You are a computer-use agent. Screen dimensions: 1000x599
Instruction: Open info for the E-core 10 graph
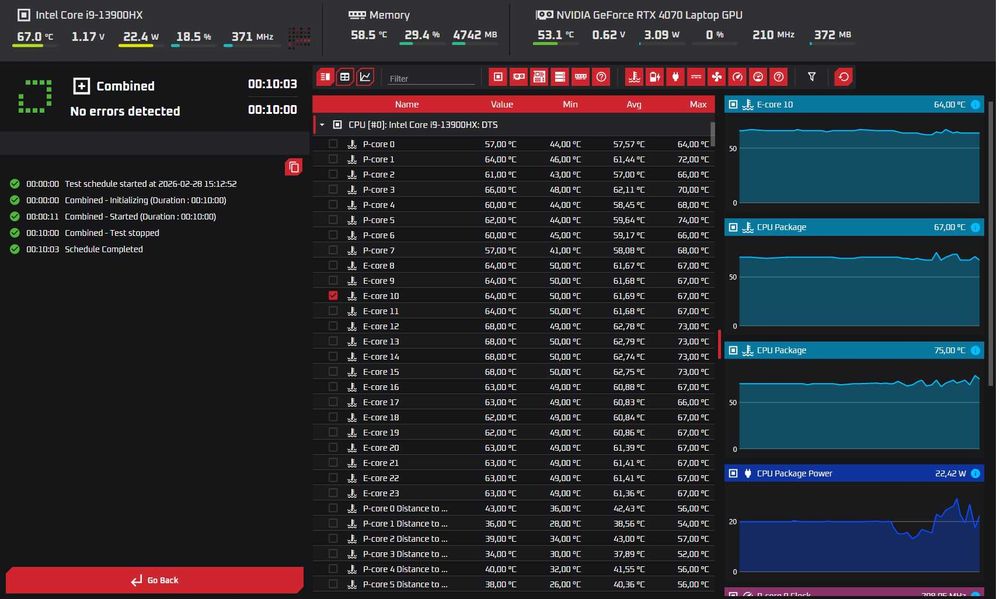[975, 105]
